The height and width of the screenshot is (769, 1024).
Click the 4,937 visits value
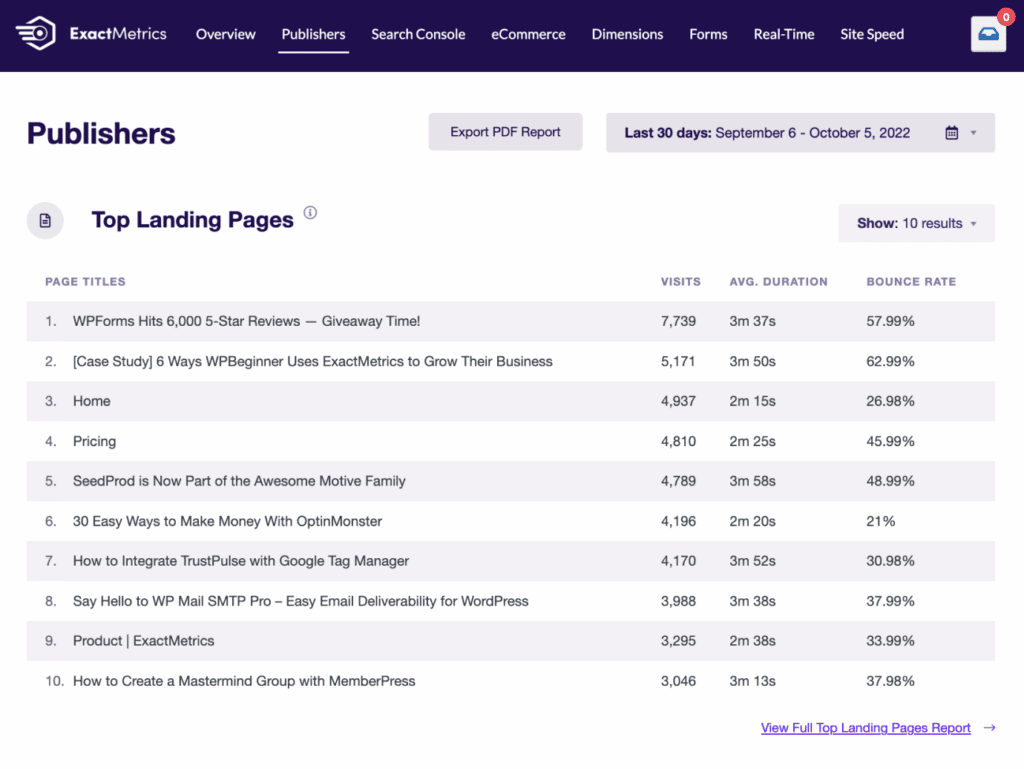click(678, 401)
